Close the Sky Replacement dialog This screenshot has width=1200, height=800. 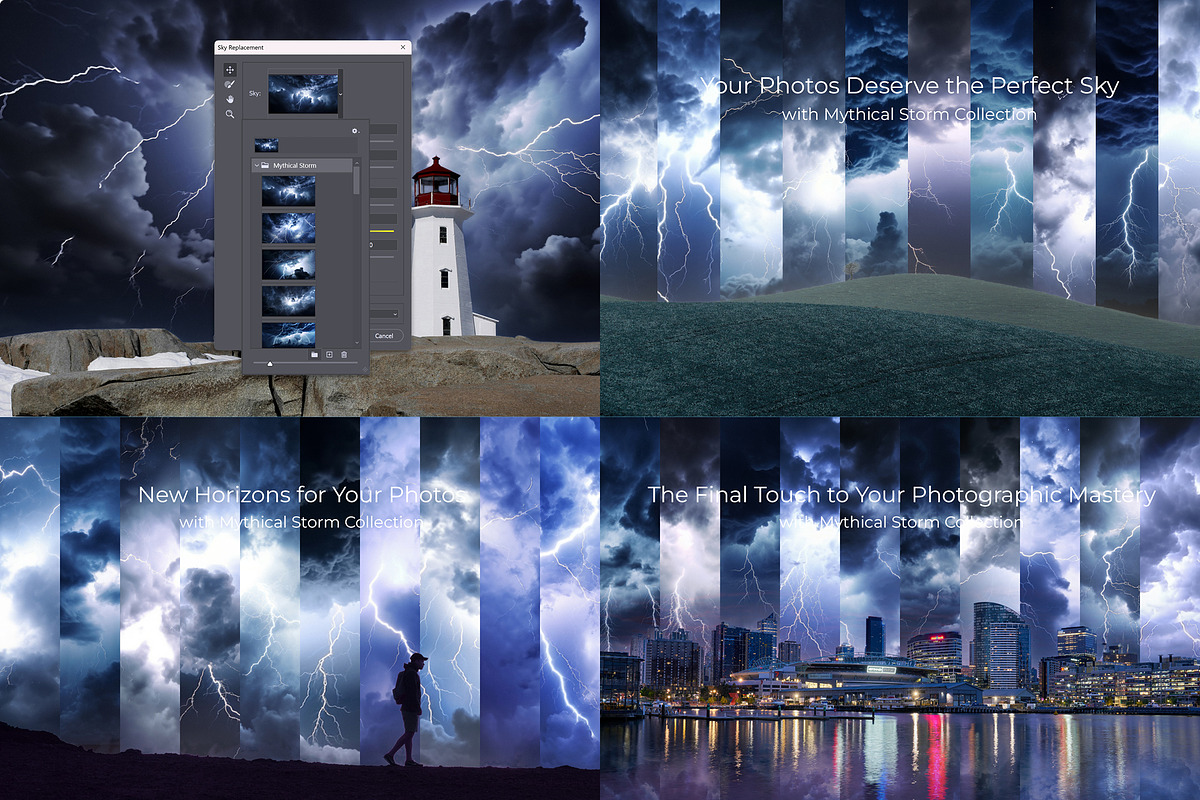(403, 47)
